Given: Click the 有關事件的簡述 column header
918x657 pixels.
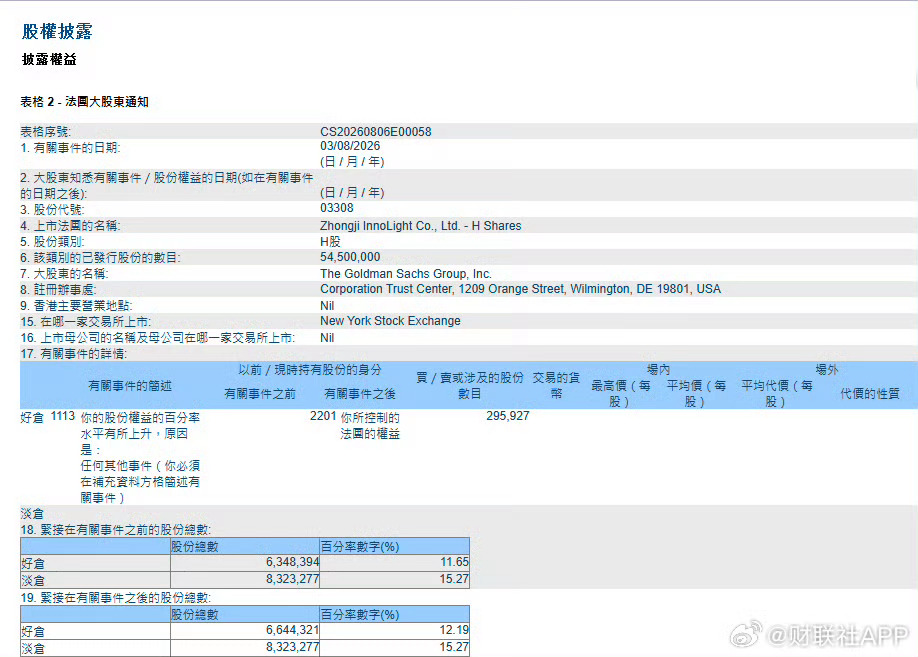Looking at the screenshot, I should (x=130, y=386).
